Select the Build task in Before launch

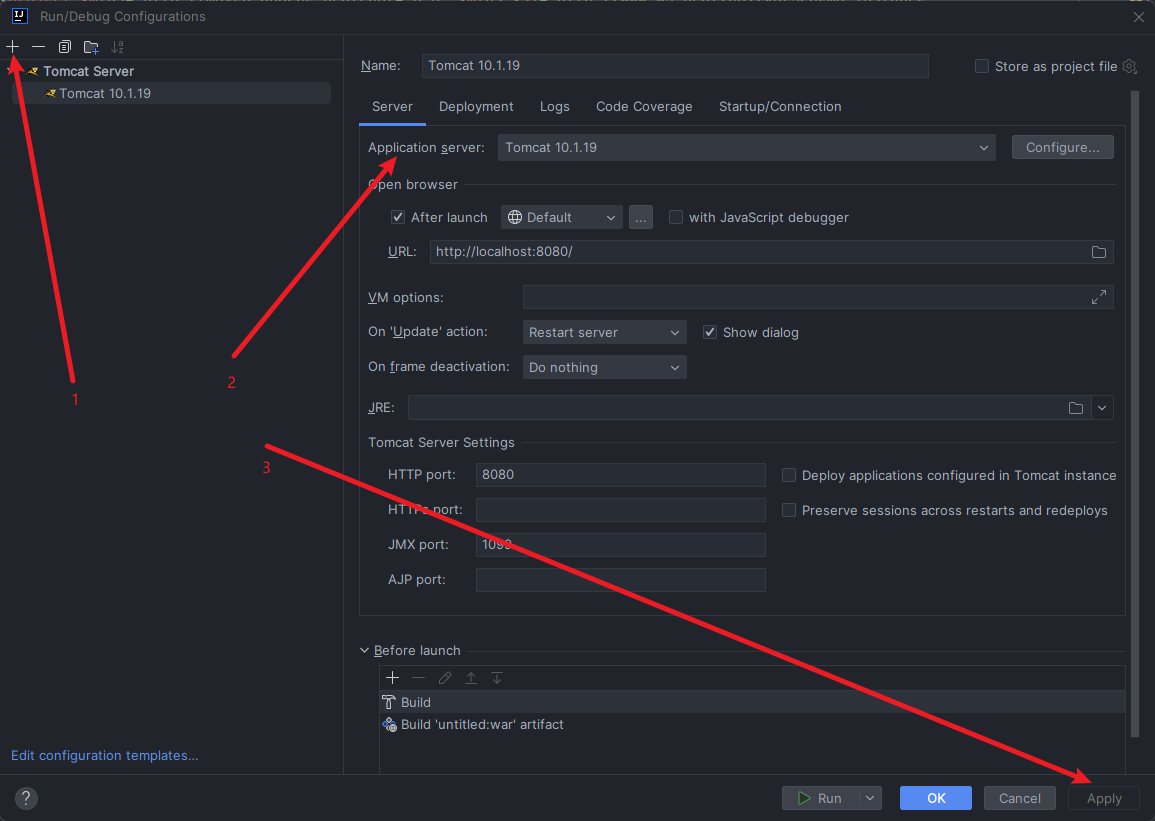click(x=753, y=702)
